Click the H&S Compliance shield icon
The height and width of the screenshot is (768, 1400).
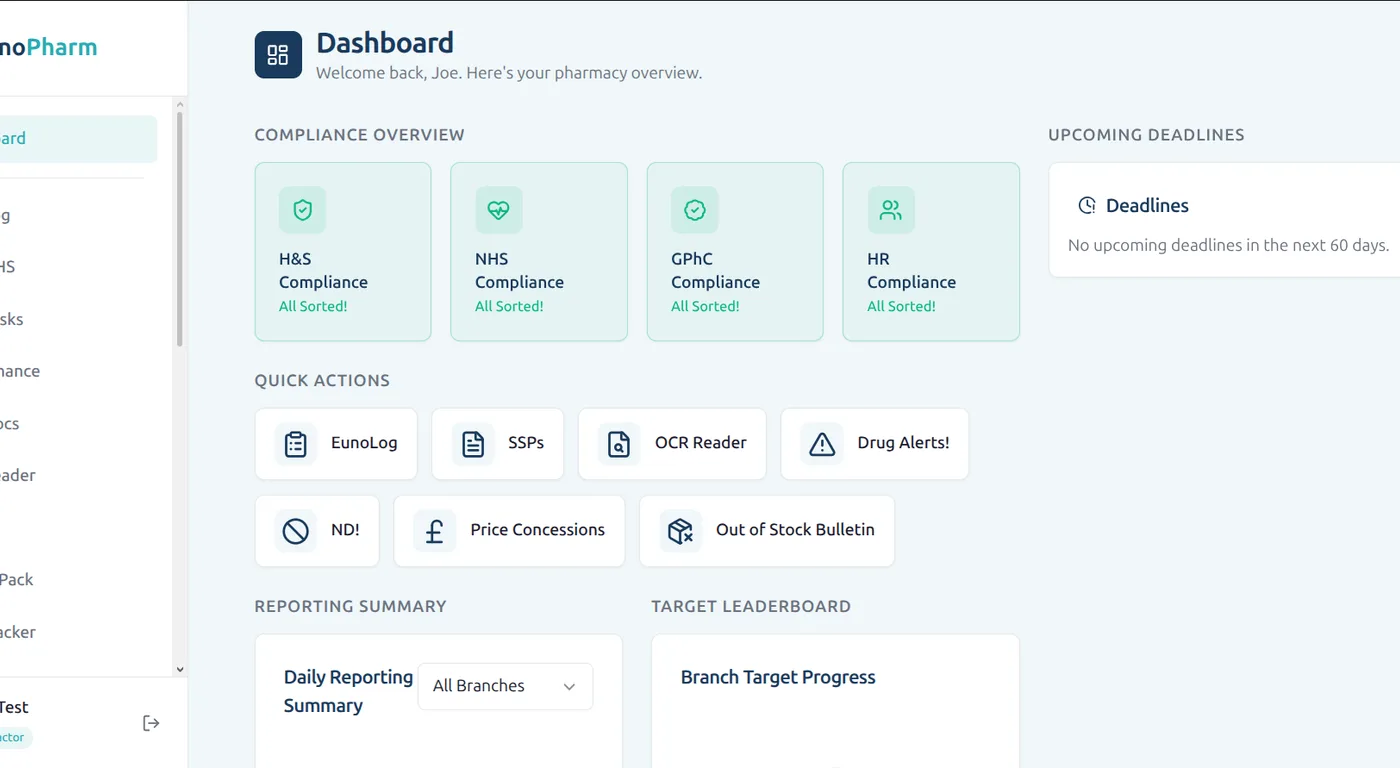click(x=302, y=210)
